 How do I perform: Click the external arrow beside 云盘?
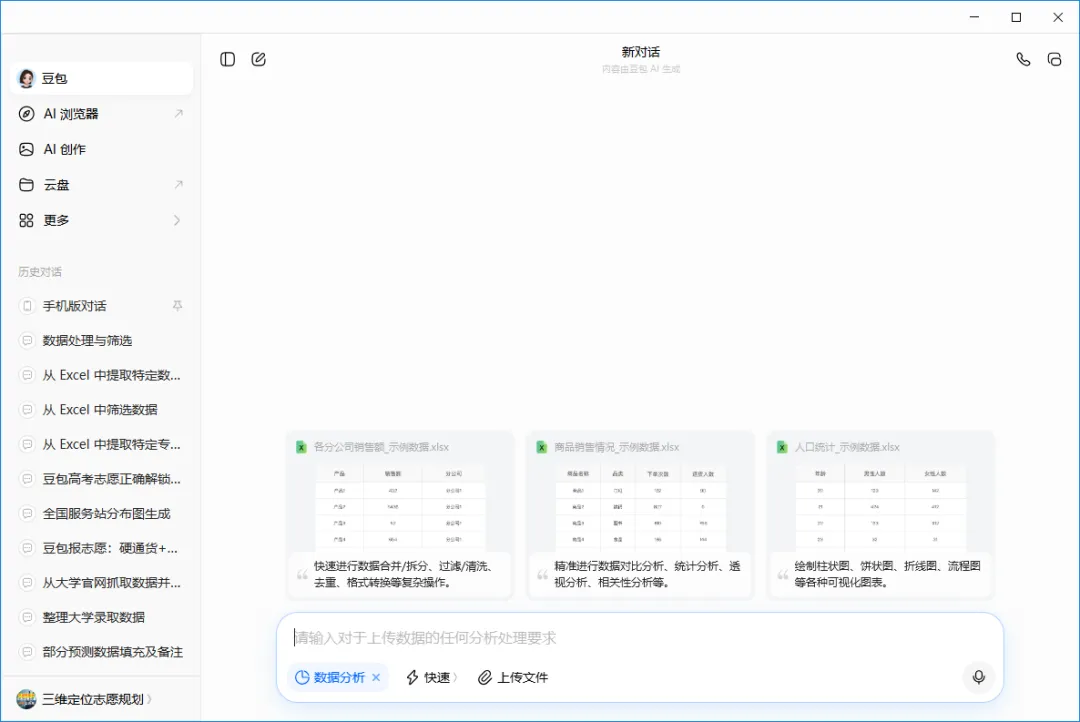(x=178, y=185)
